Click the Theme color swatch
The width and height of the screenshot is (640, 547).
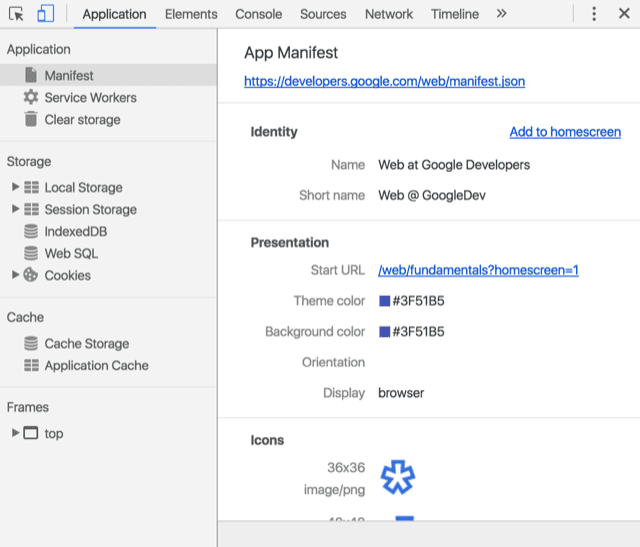[384, 301]
